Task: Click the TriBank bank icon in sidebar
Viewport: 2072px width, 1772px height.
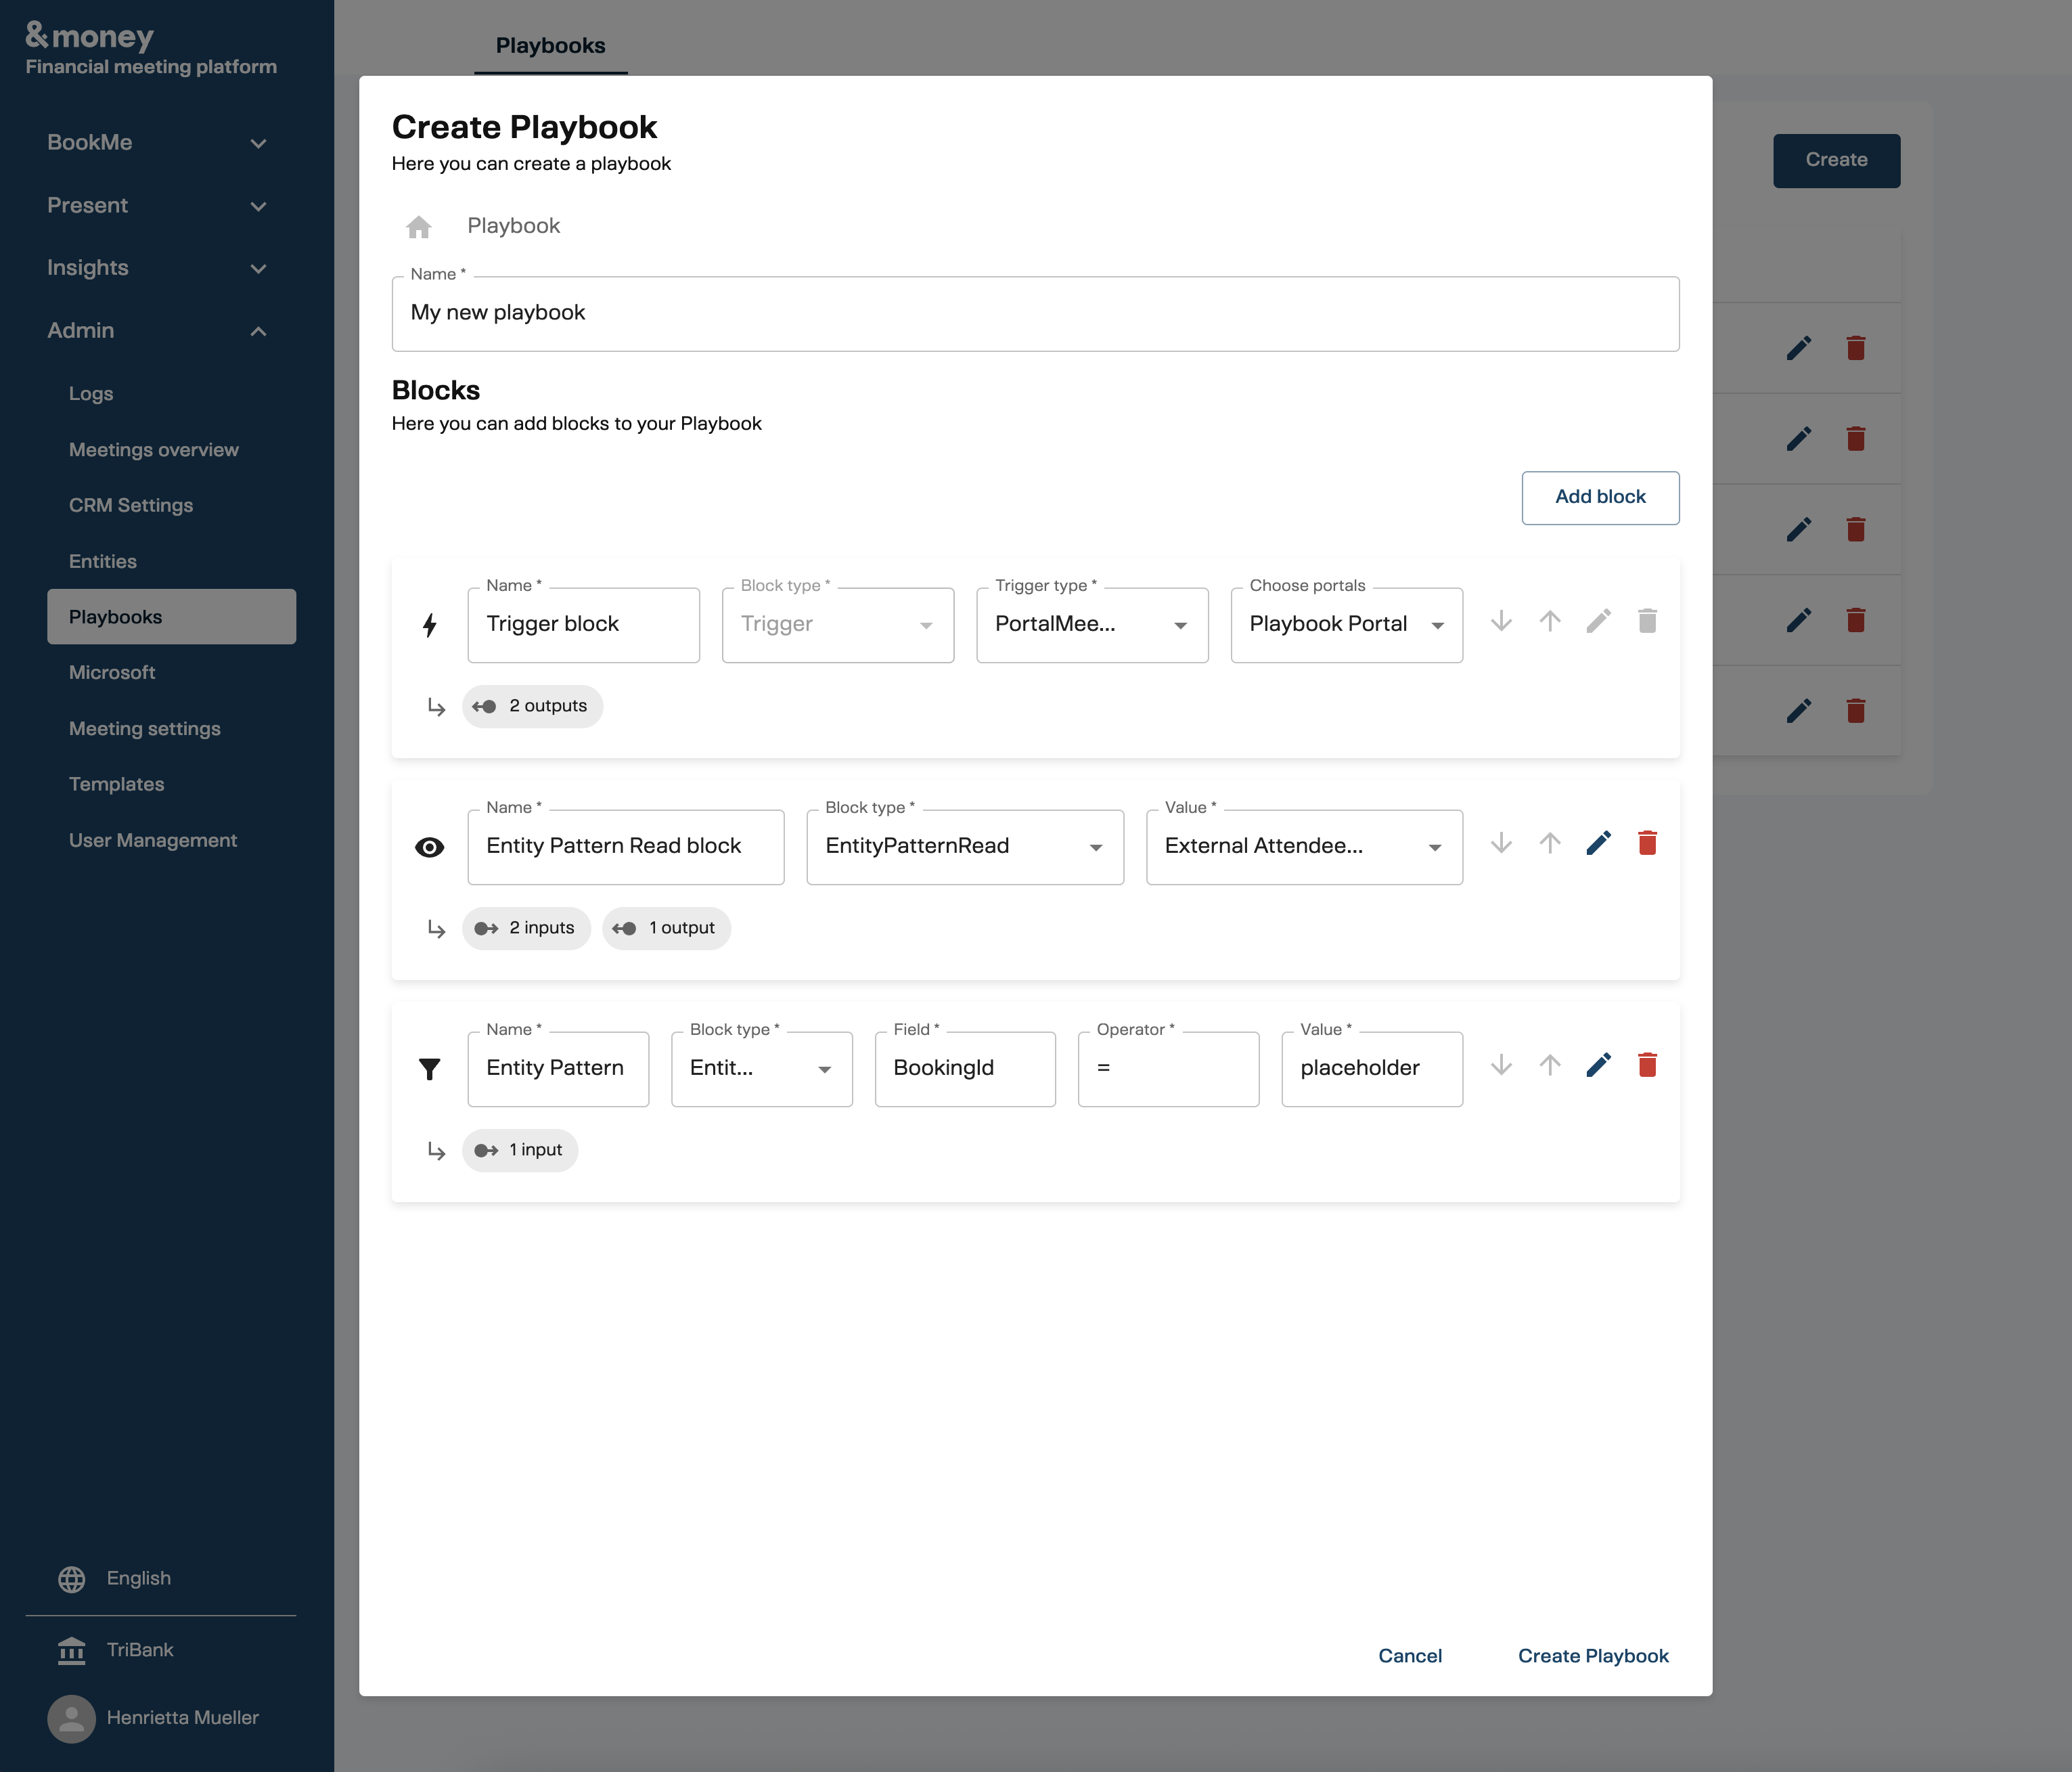Action: tap(71, 1649)
